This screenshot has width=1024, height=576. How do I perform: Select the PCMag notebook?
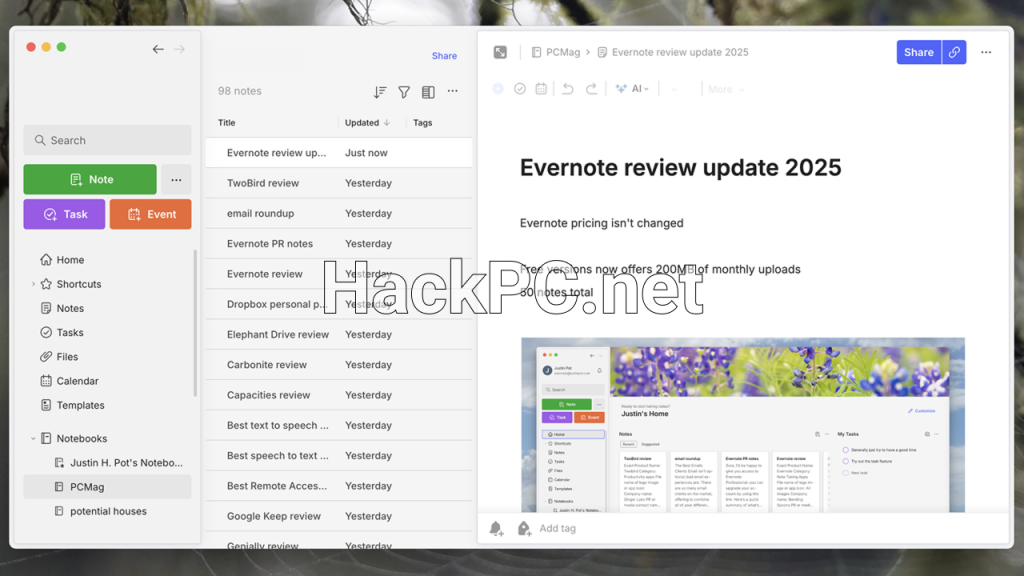tap(107, 487)
